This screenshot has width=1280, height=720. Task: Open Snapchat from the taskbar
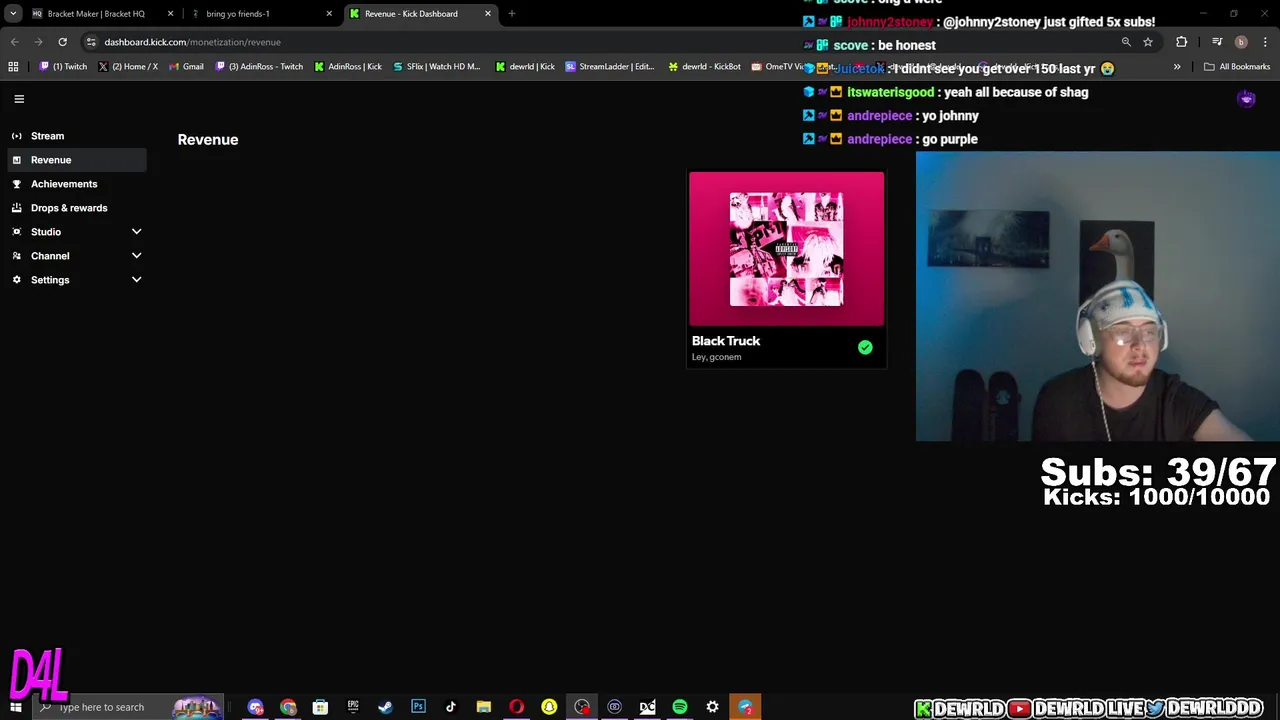pyautogui.click(x=549, y=707)
